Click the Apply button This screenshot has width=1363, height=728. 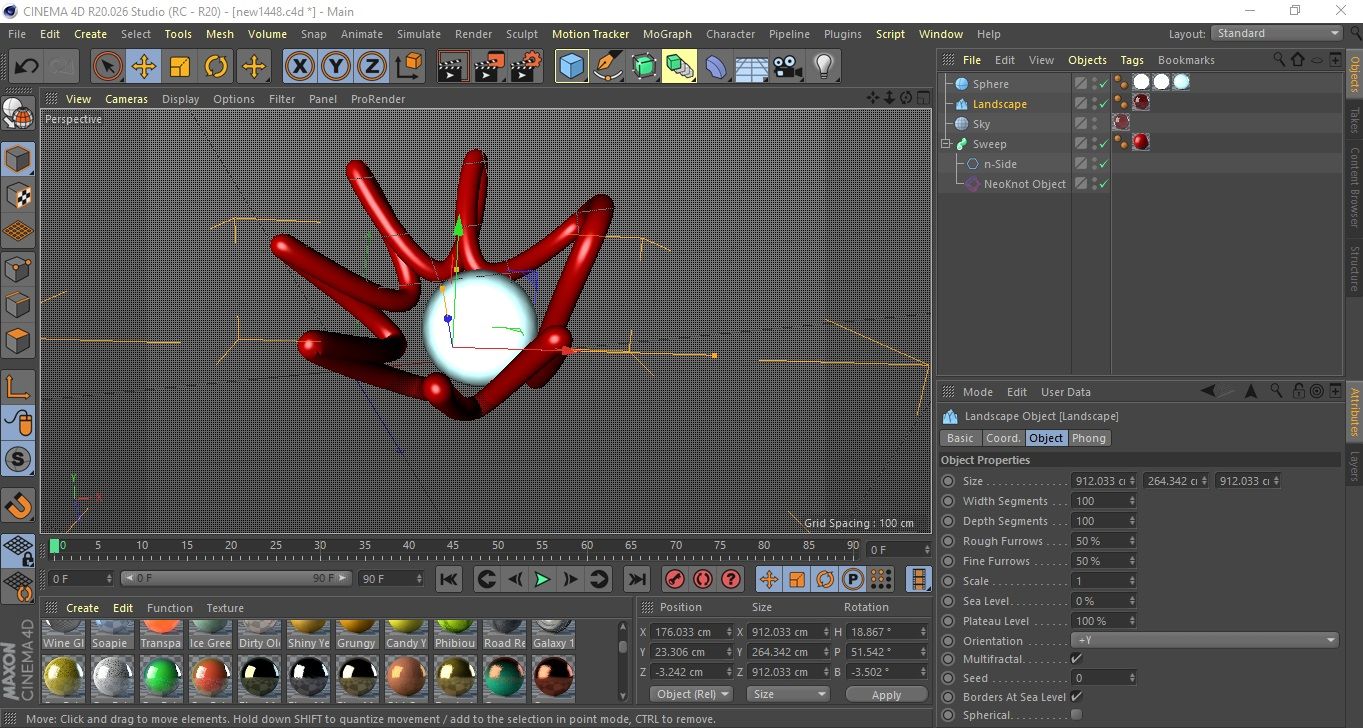[886, 695]
